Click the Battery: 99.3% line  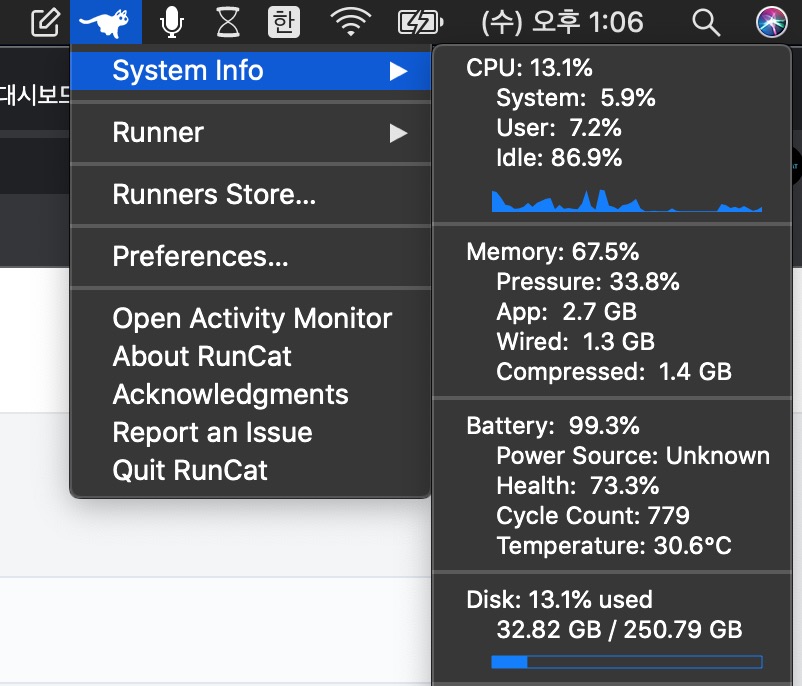(552, 426)
